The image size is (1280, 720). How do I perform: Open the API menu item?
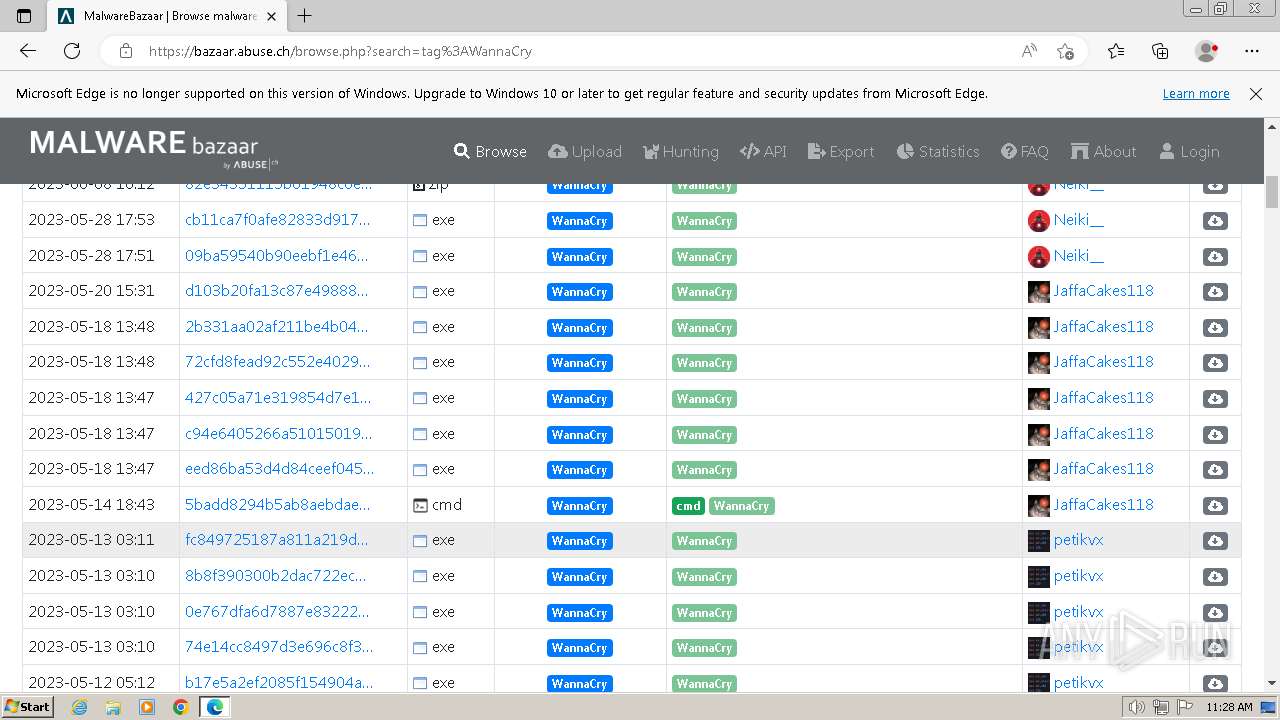tap(763, 152)
